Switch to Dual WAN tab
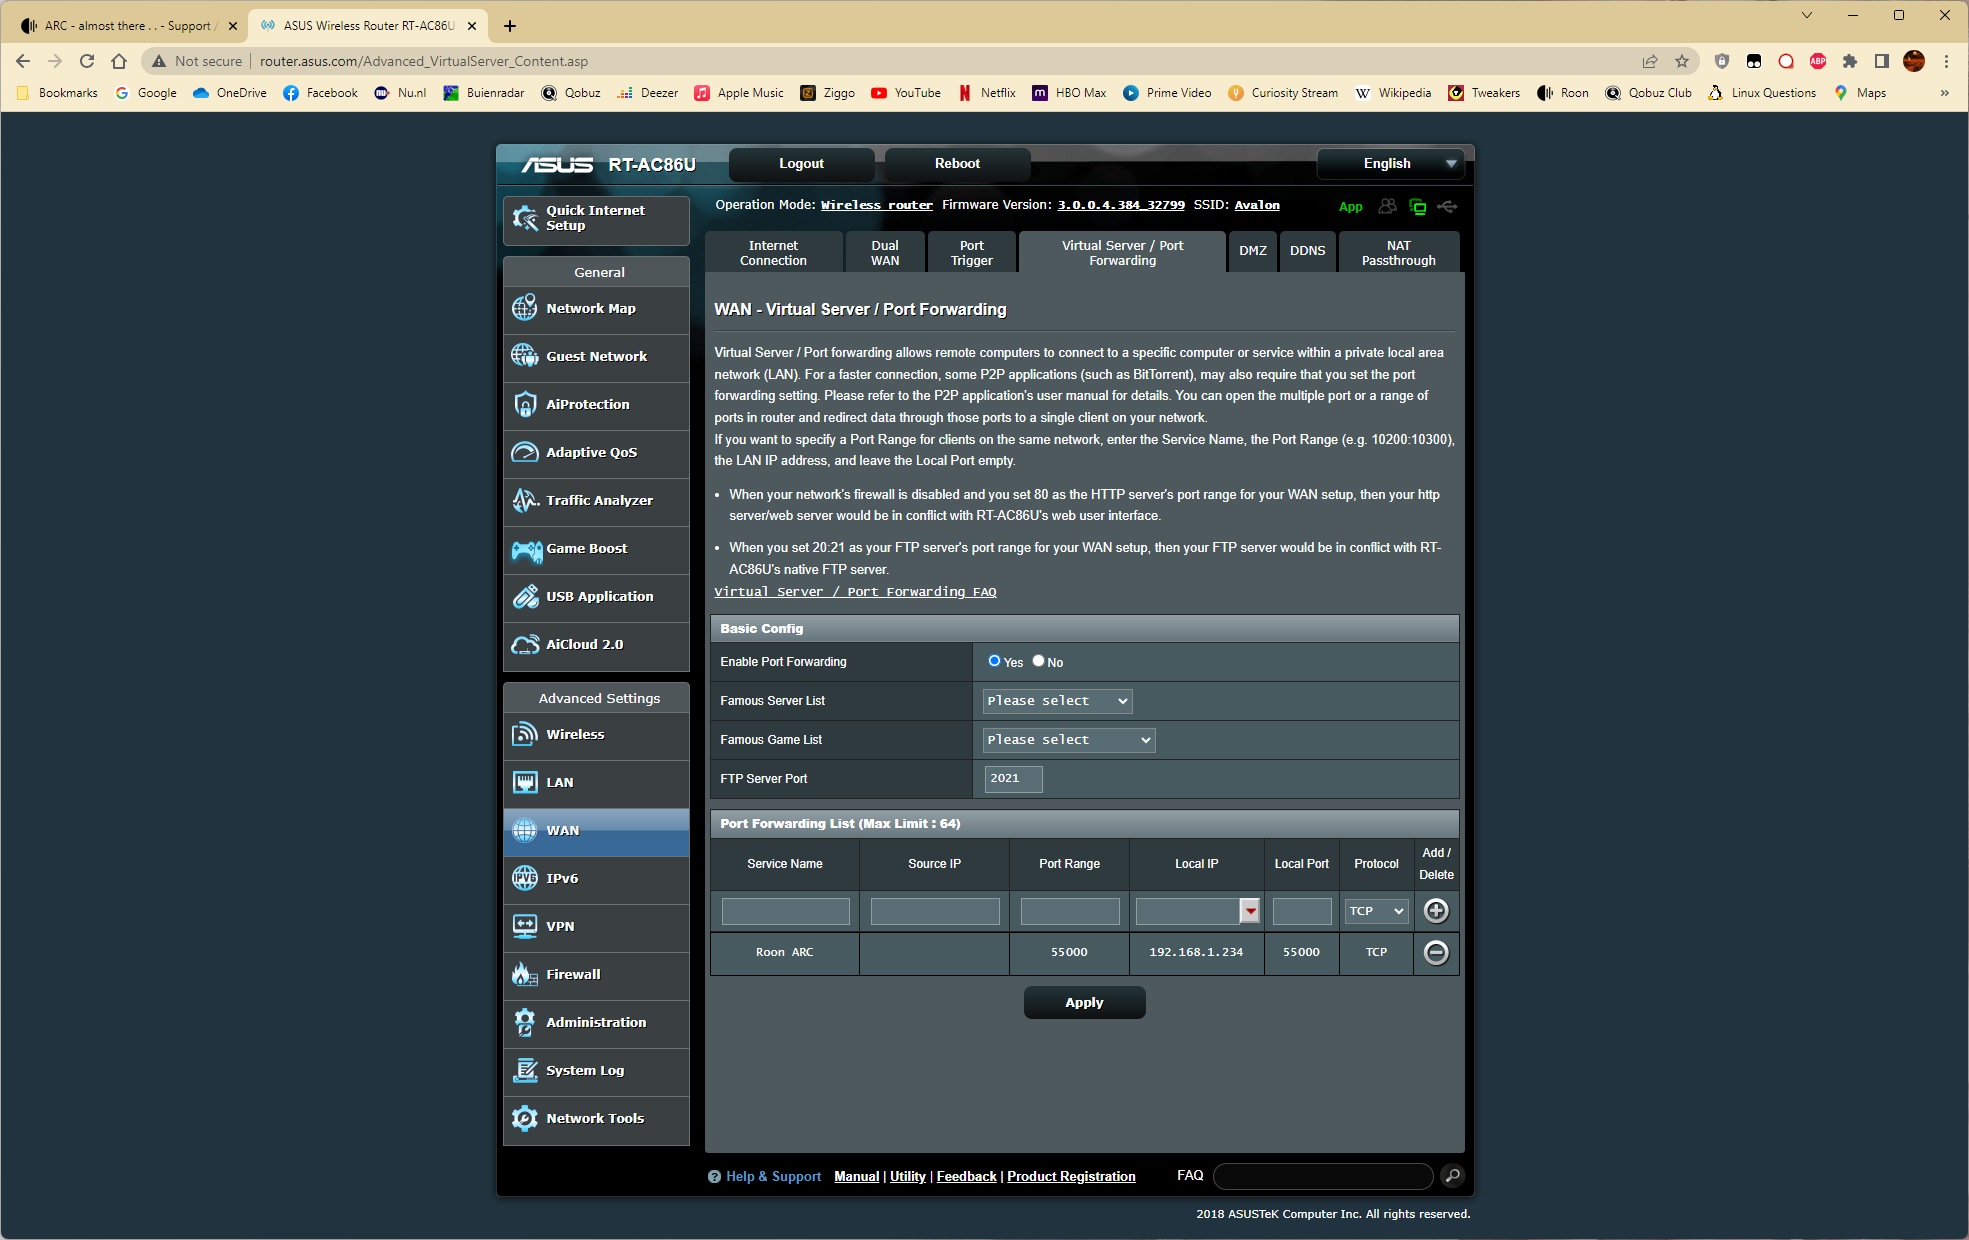Screen dimensions: 1969x1240 885,253
